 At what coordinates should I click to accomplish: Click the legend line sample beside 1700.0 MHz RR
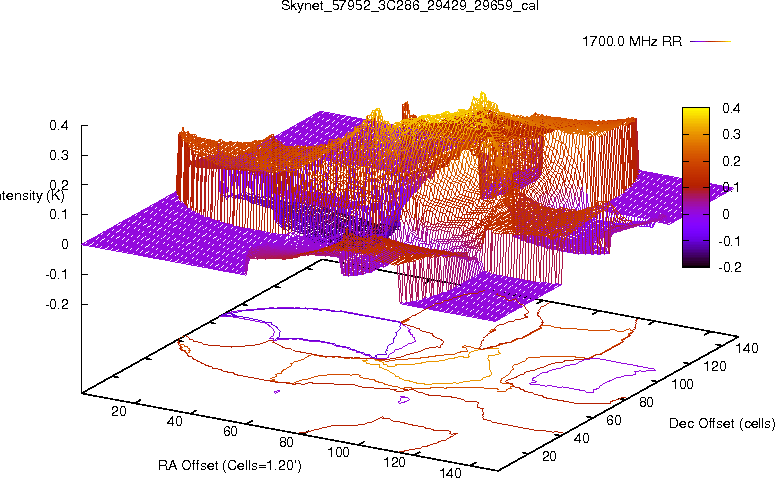tap(710, 42)
